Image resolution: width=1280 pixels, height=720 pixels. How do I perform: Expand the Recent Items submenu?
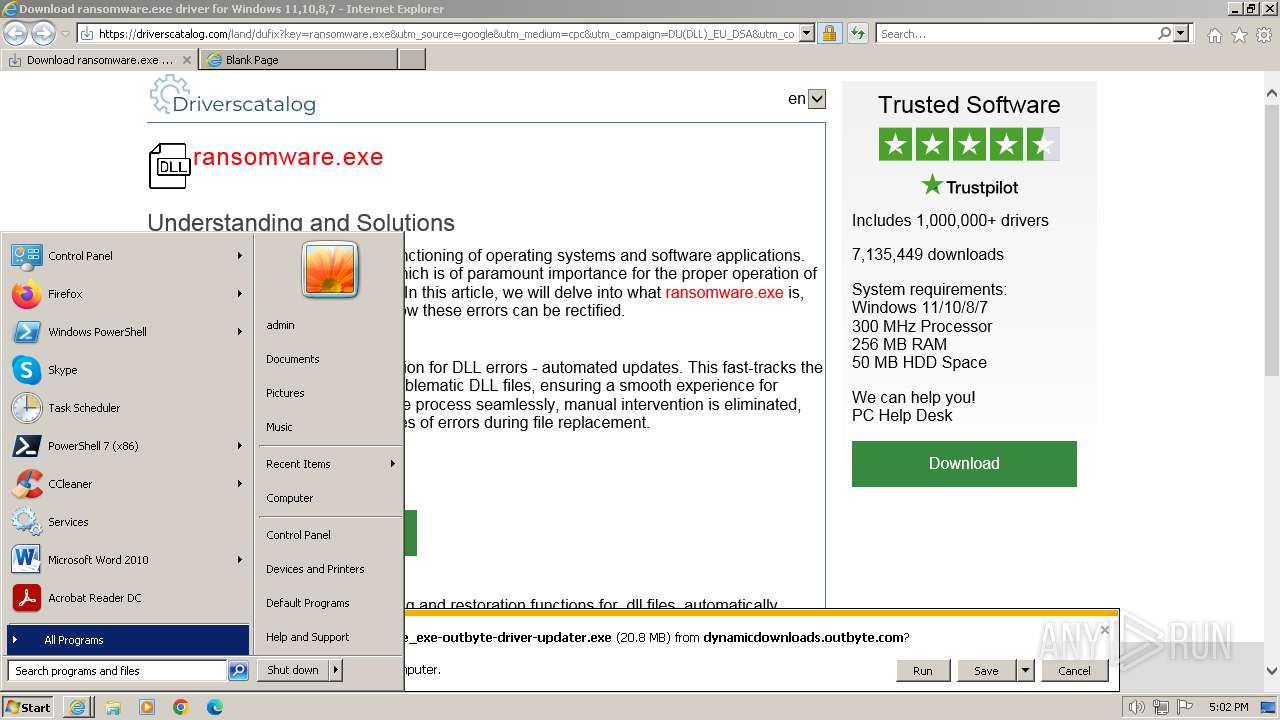330,464
